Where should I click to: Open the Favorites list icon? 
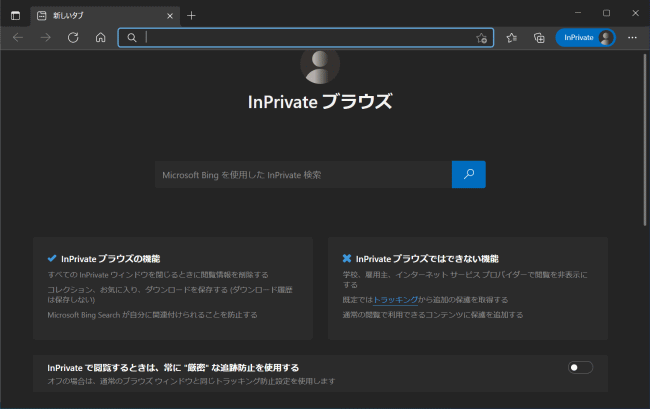pos(512,38)
